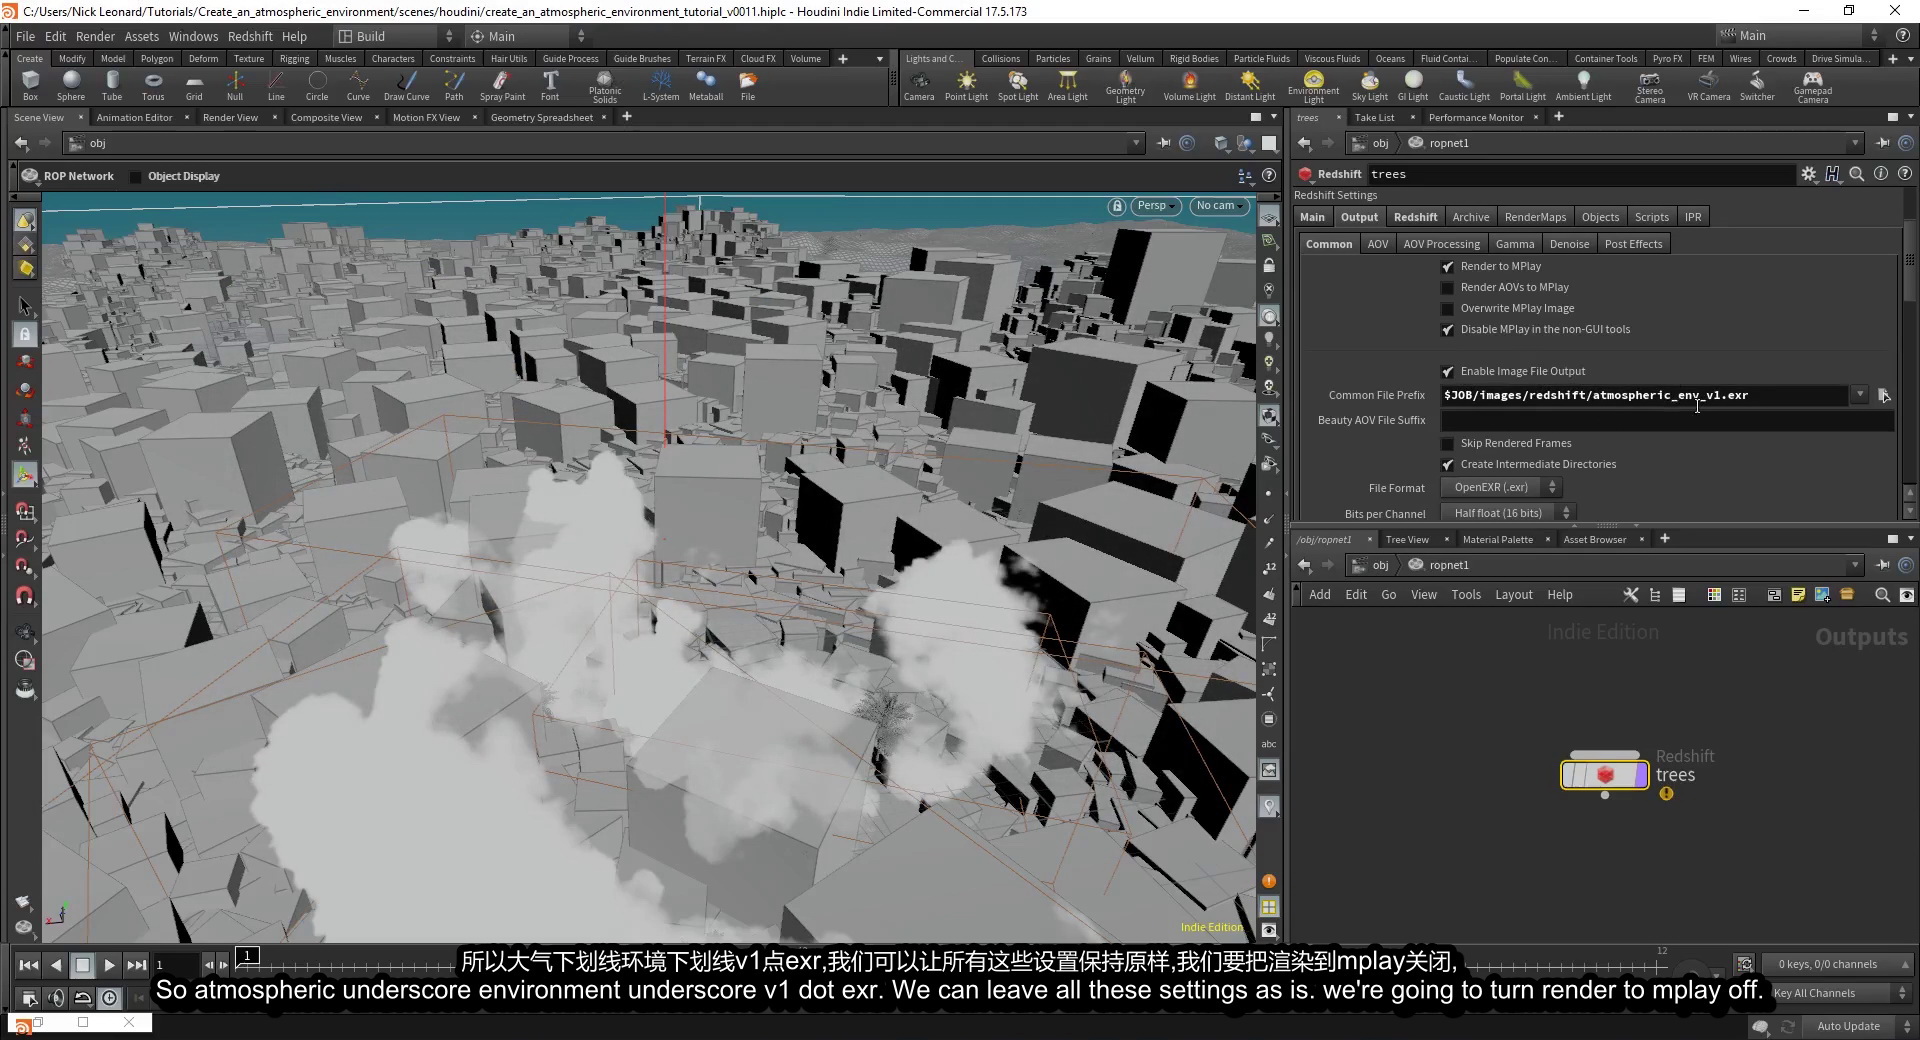Select the Font shelf tool
The image size is (1920, 1040).
tap(550, 86)
